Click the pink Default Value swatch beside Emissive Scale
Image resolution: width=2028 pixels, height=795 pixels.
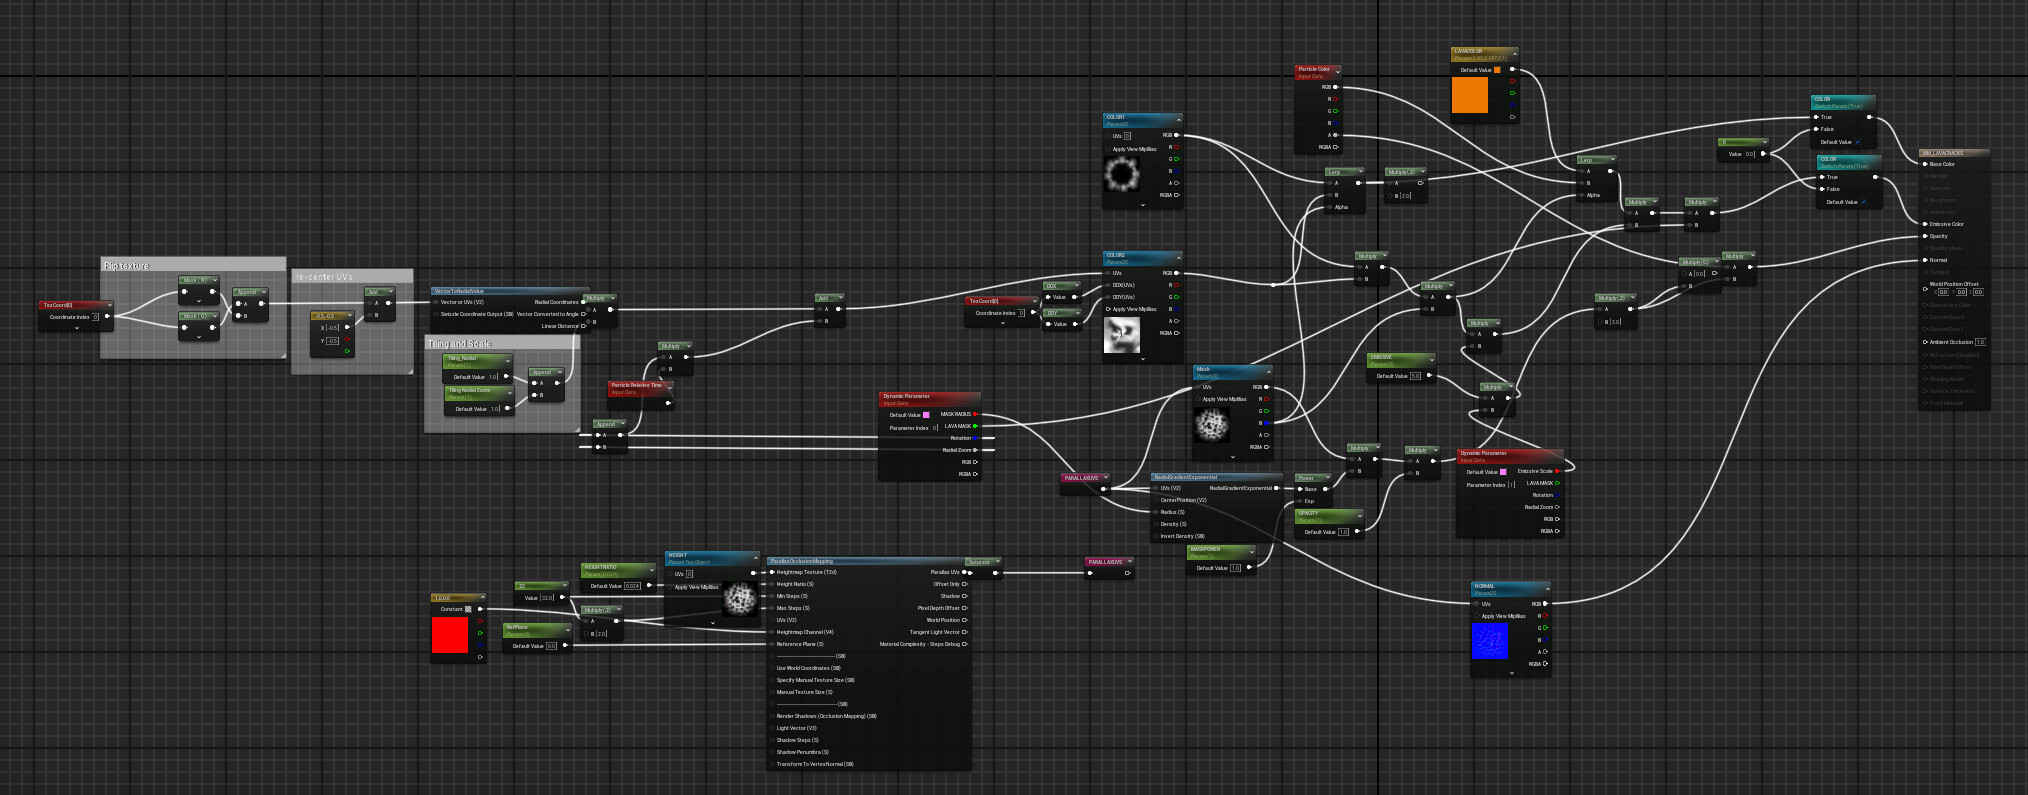(x=1503, y=472)
